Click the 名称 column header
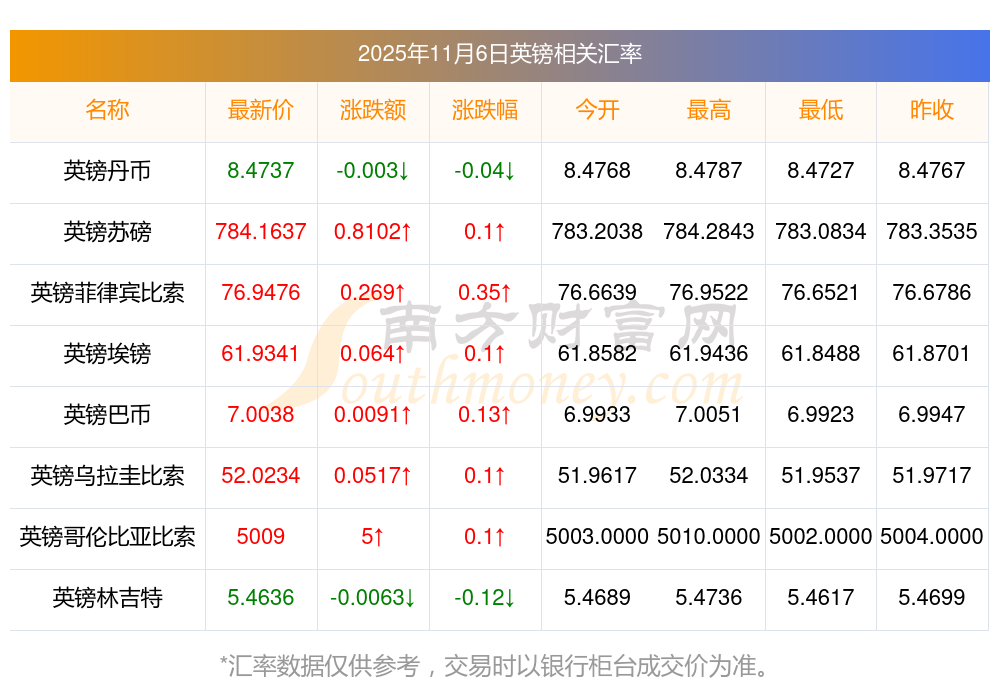Image resolution: width=1000 pixels, height=697 pixels. pos(107,110)
